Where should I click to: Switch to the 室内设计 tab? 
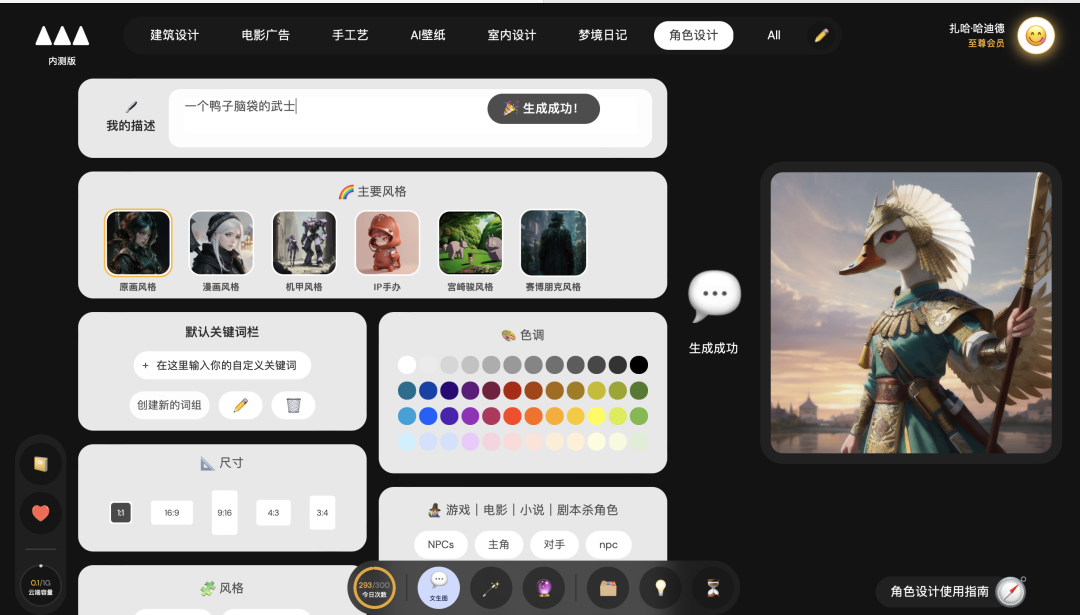[512, 35]
